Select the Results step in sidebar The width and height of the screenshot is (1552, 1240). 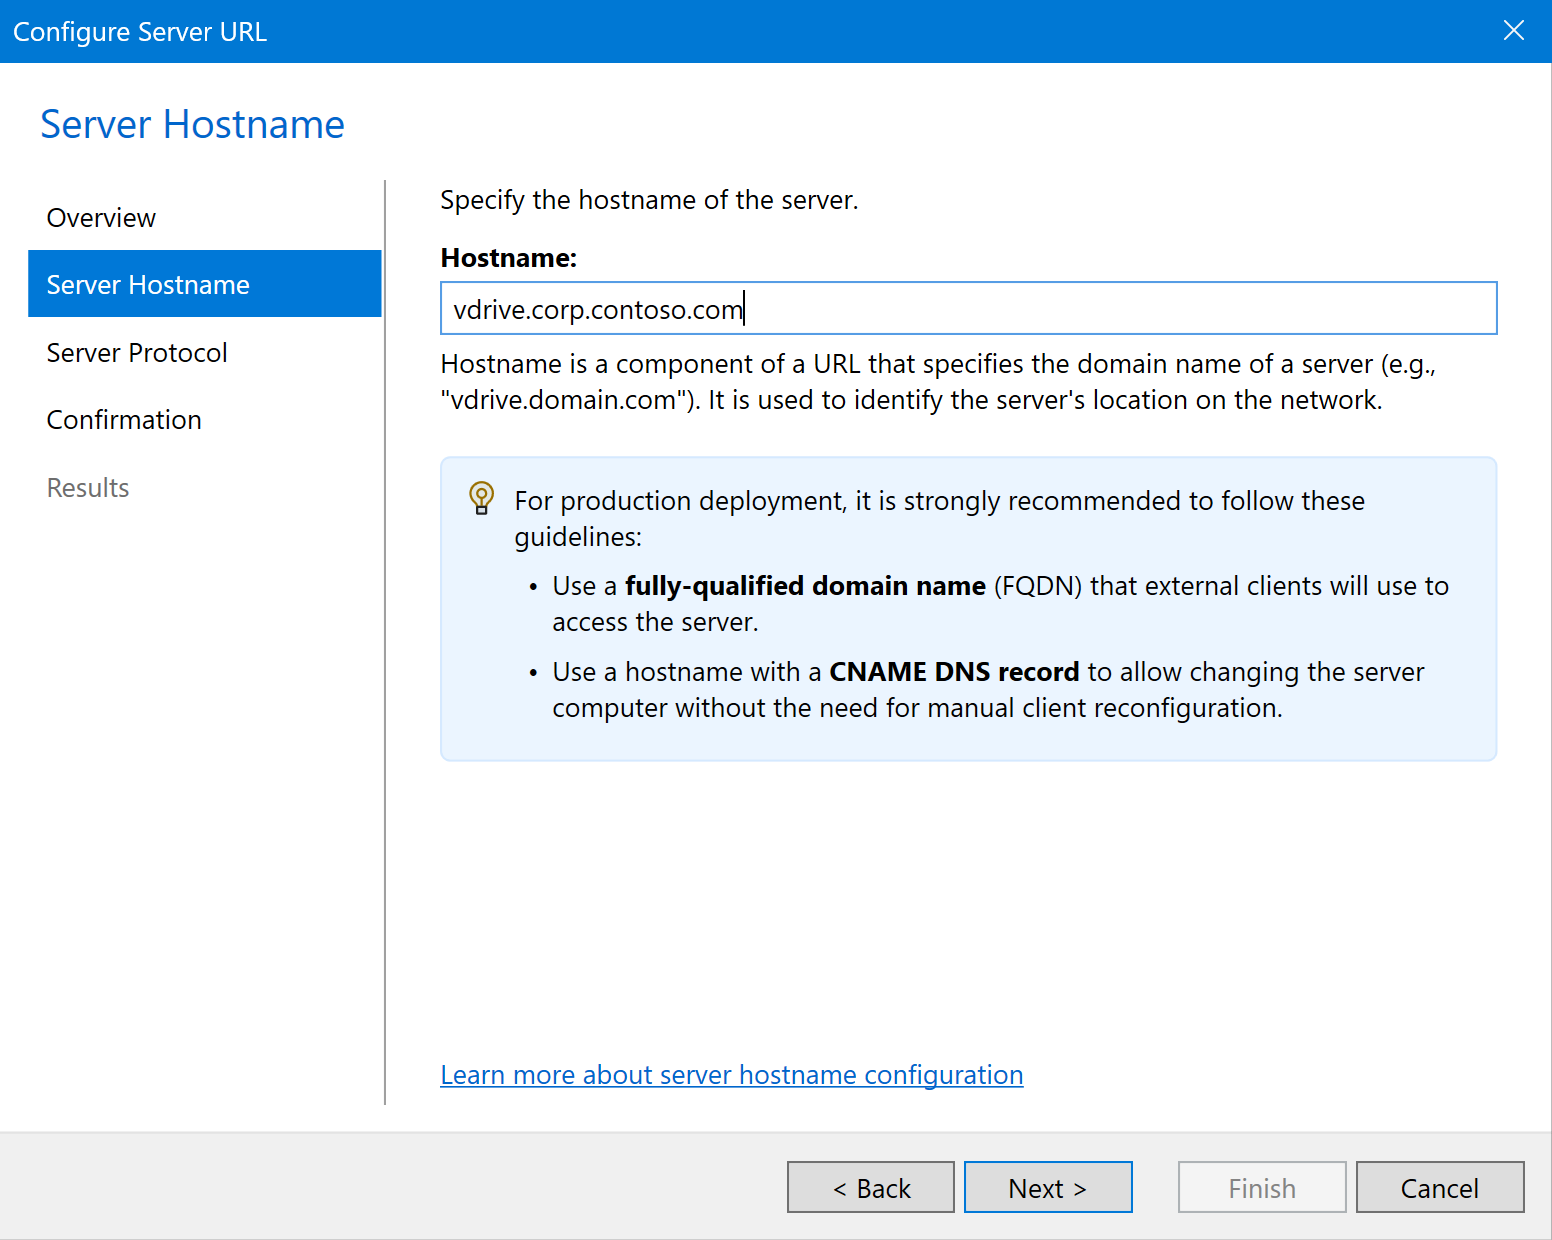88,488
